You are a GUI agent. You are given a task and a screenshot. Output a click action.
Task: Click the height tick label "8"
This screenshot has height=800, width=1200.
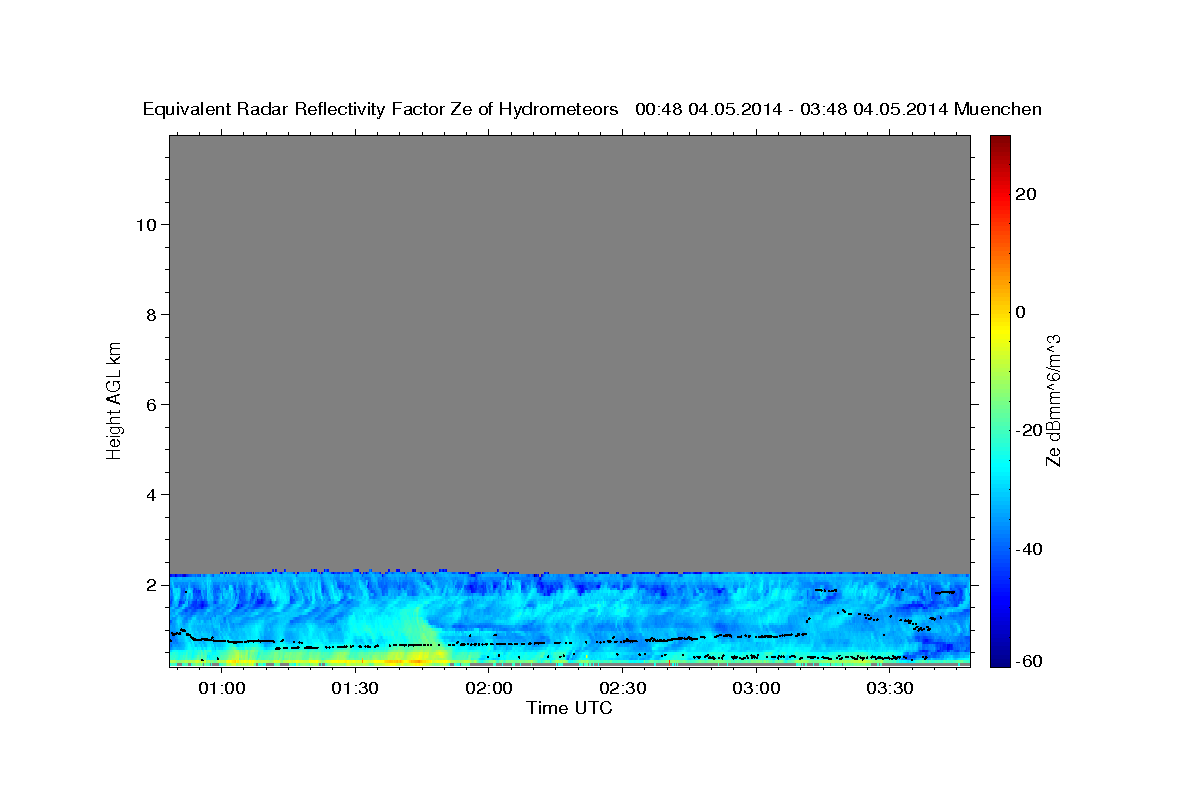[151, 314]
